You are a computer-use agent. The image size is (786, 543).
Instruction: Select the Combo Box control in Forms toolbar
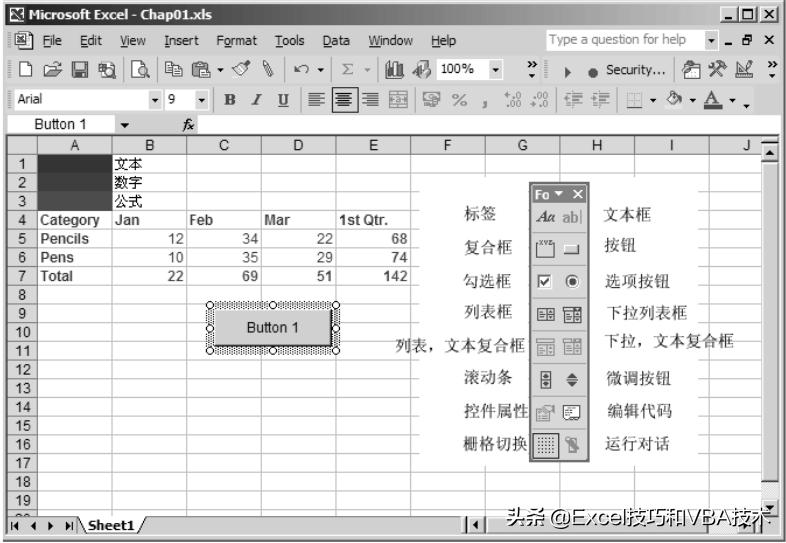pos(572,314)
